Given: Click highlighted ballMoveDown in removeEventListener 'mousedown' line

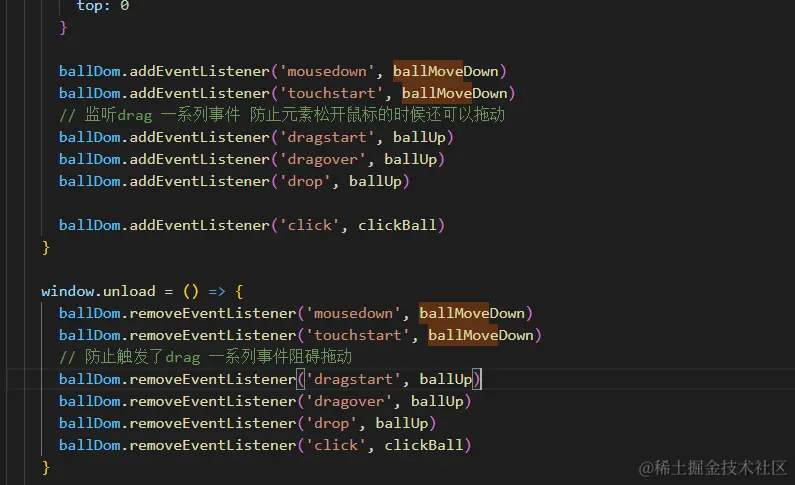Looking at the screenshot, I should pos(472,313).
